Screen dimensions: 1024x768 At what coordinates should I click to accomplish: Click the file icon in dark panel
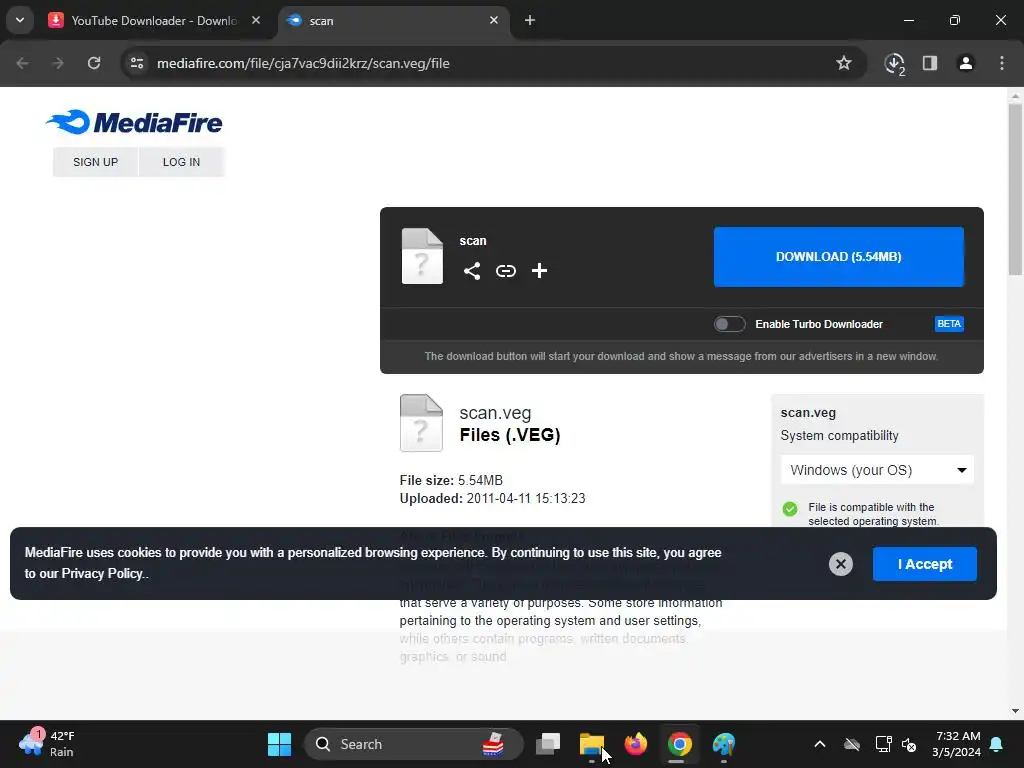pos(422,256)
